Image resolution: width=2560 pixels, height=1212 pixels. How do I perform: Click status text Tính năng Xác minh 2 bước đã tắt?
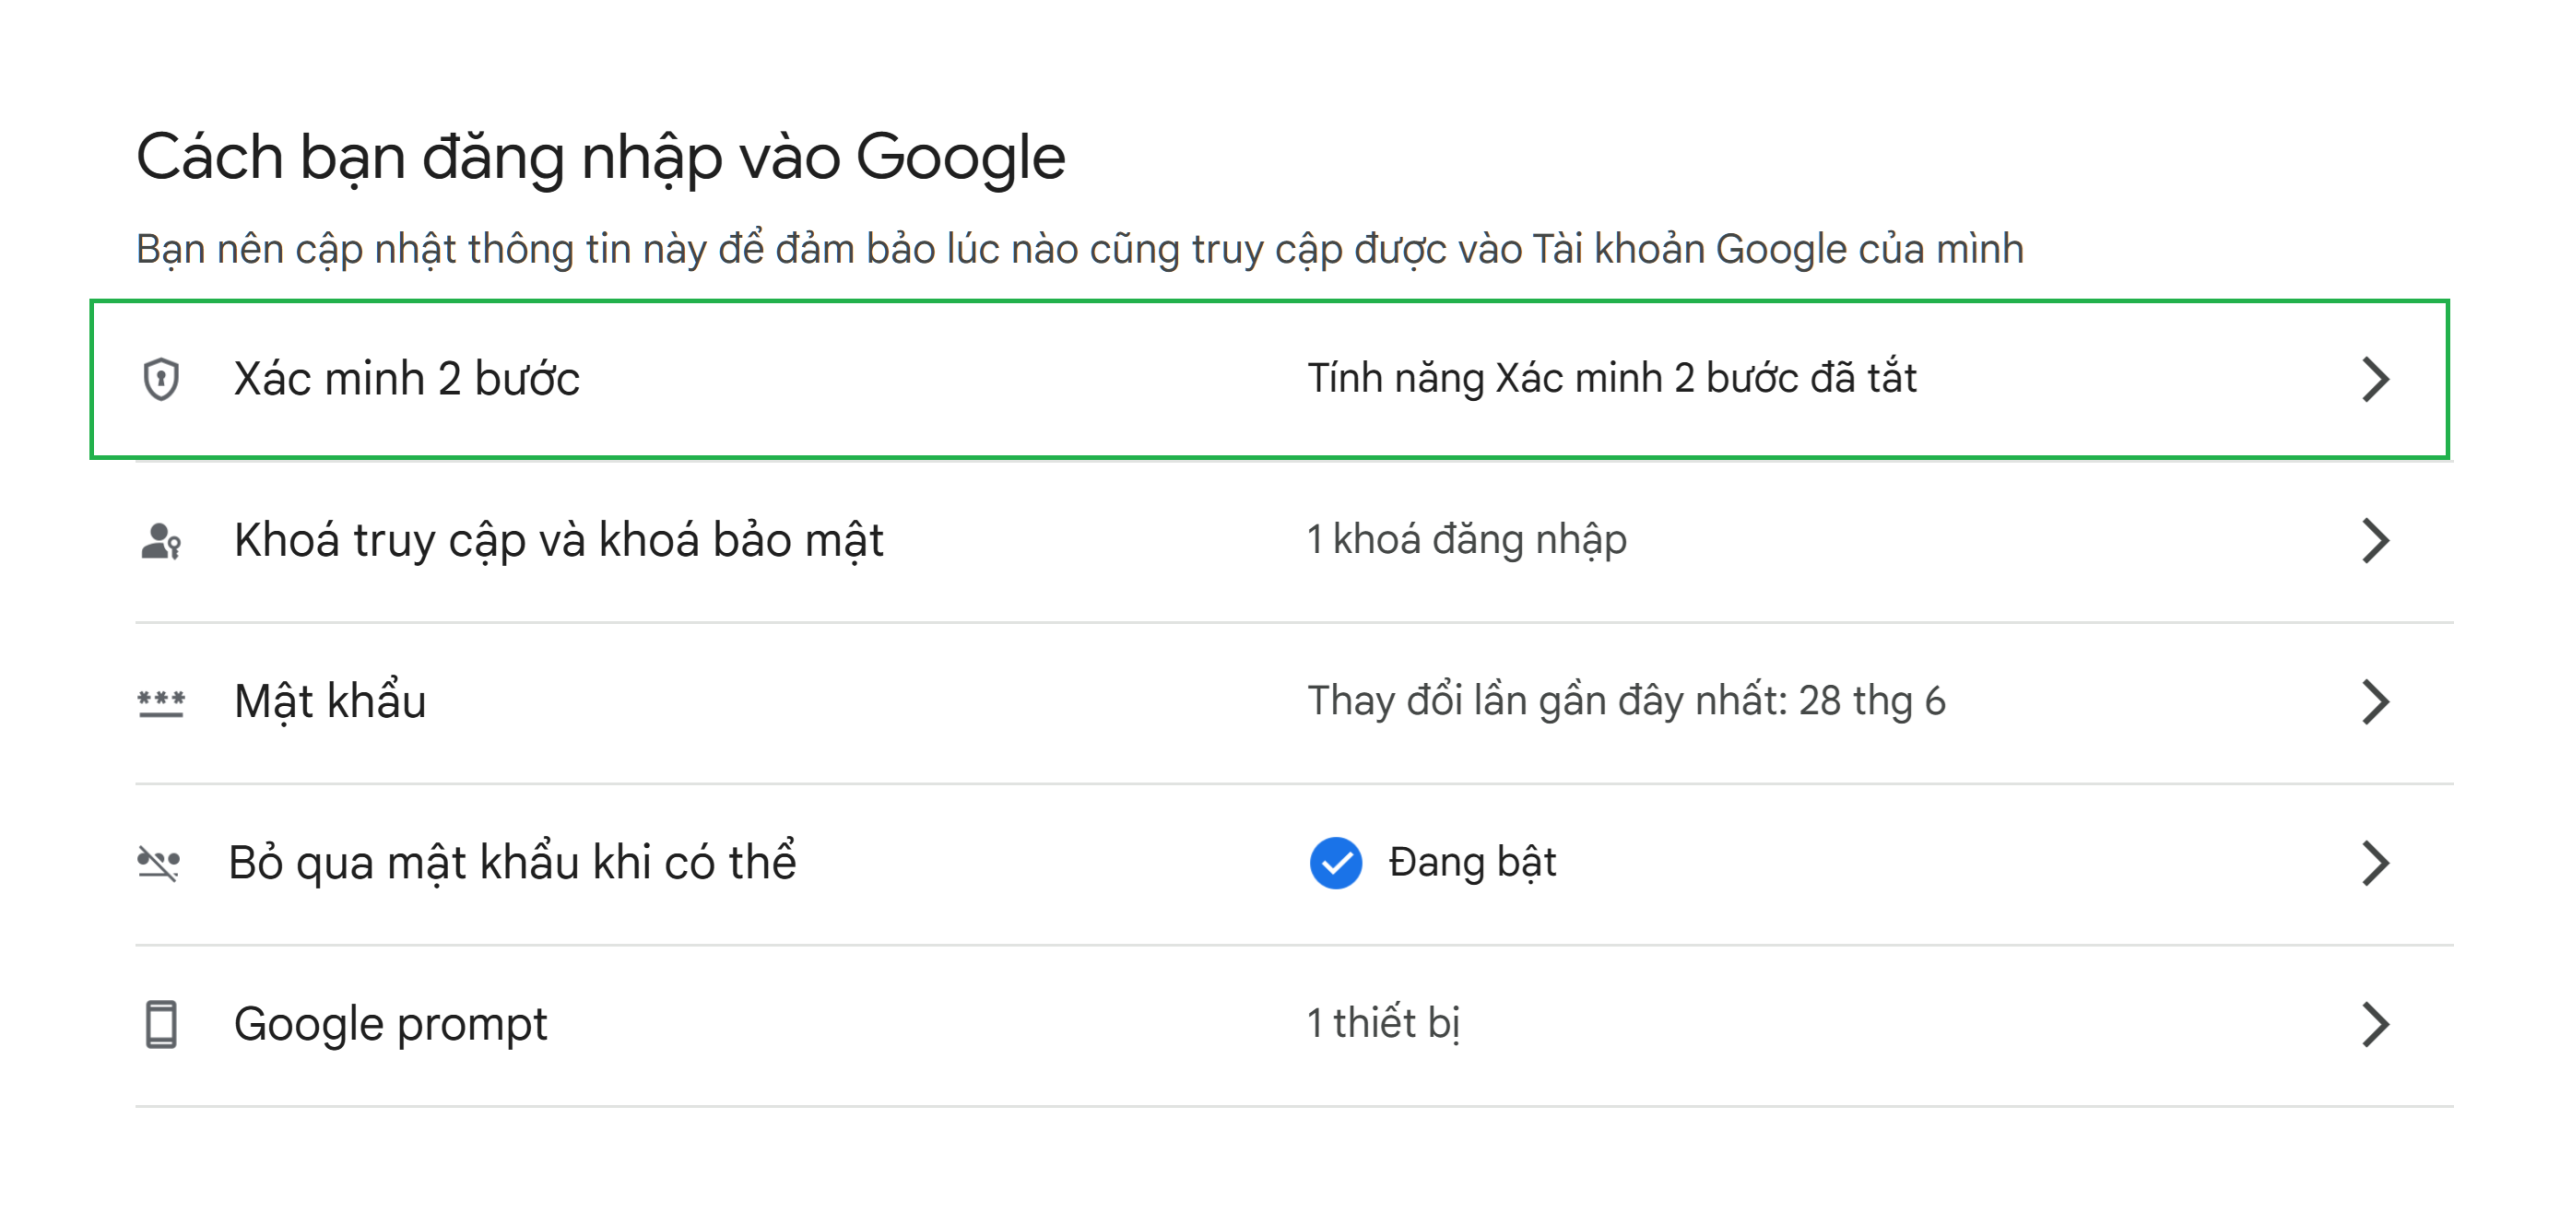pos(1612,378)
